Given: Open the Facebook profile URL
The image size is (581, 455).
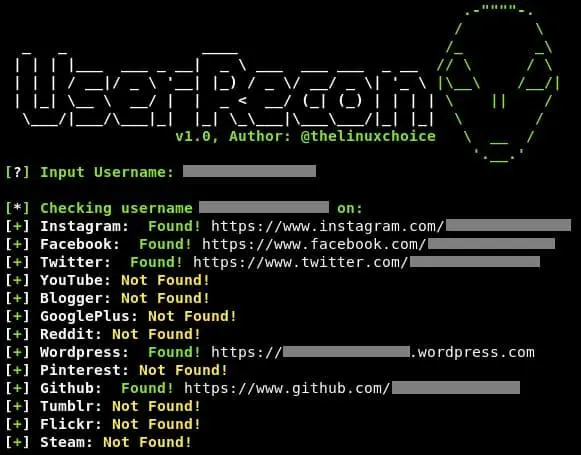Looking at the screenshot, I should coord(378,244).
